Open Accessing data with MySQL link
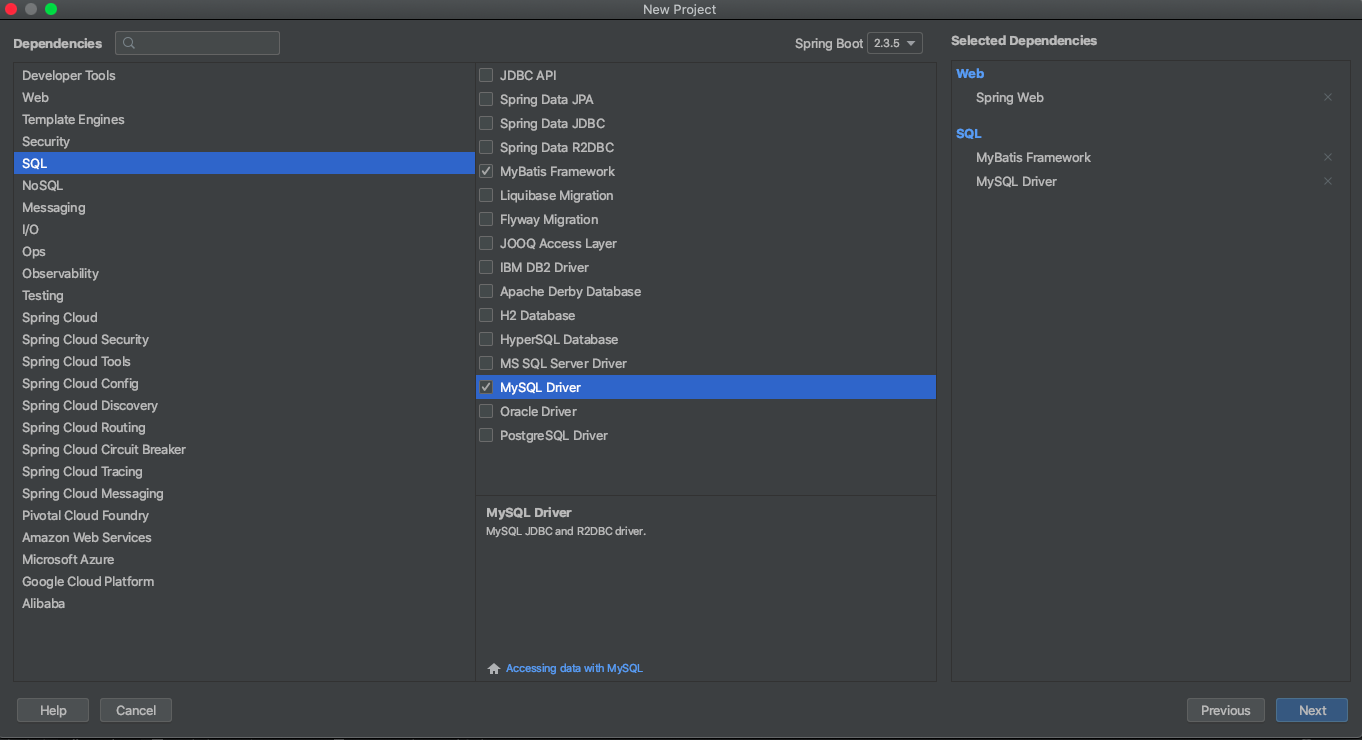The image size is (1362, 740). 574,668
